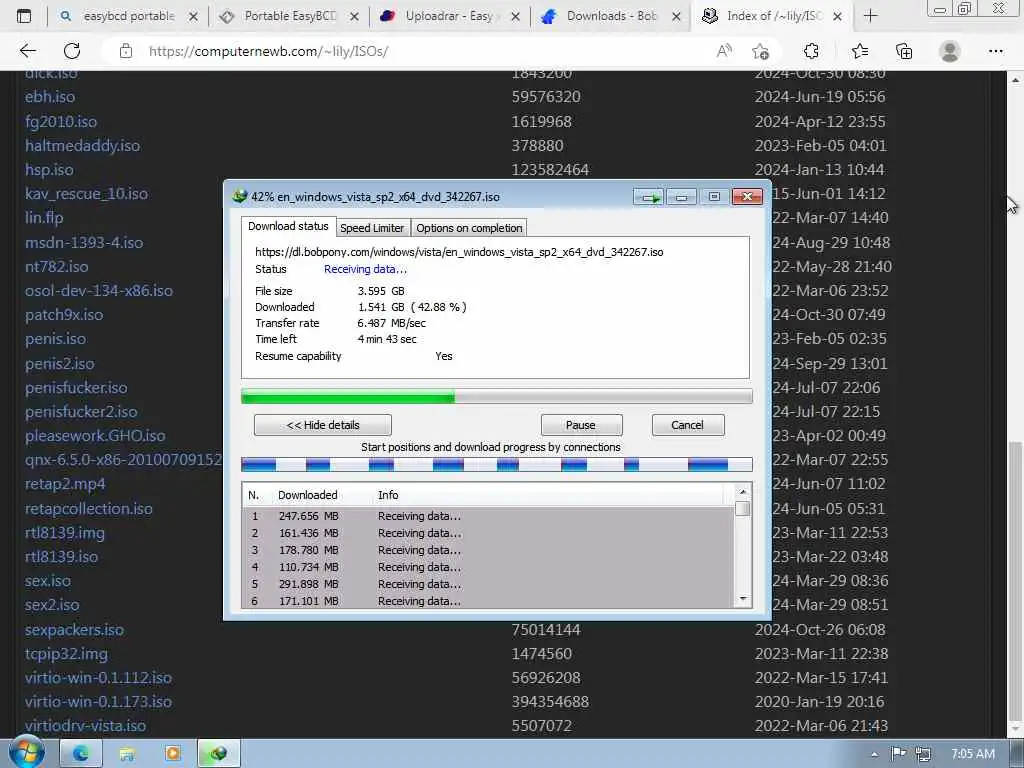Reload the page with refresh icon

(72, 51)
